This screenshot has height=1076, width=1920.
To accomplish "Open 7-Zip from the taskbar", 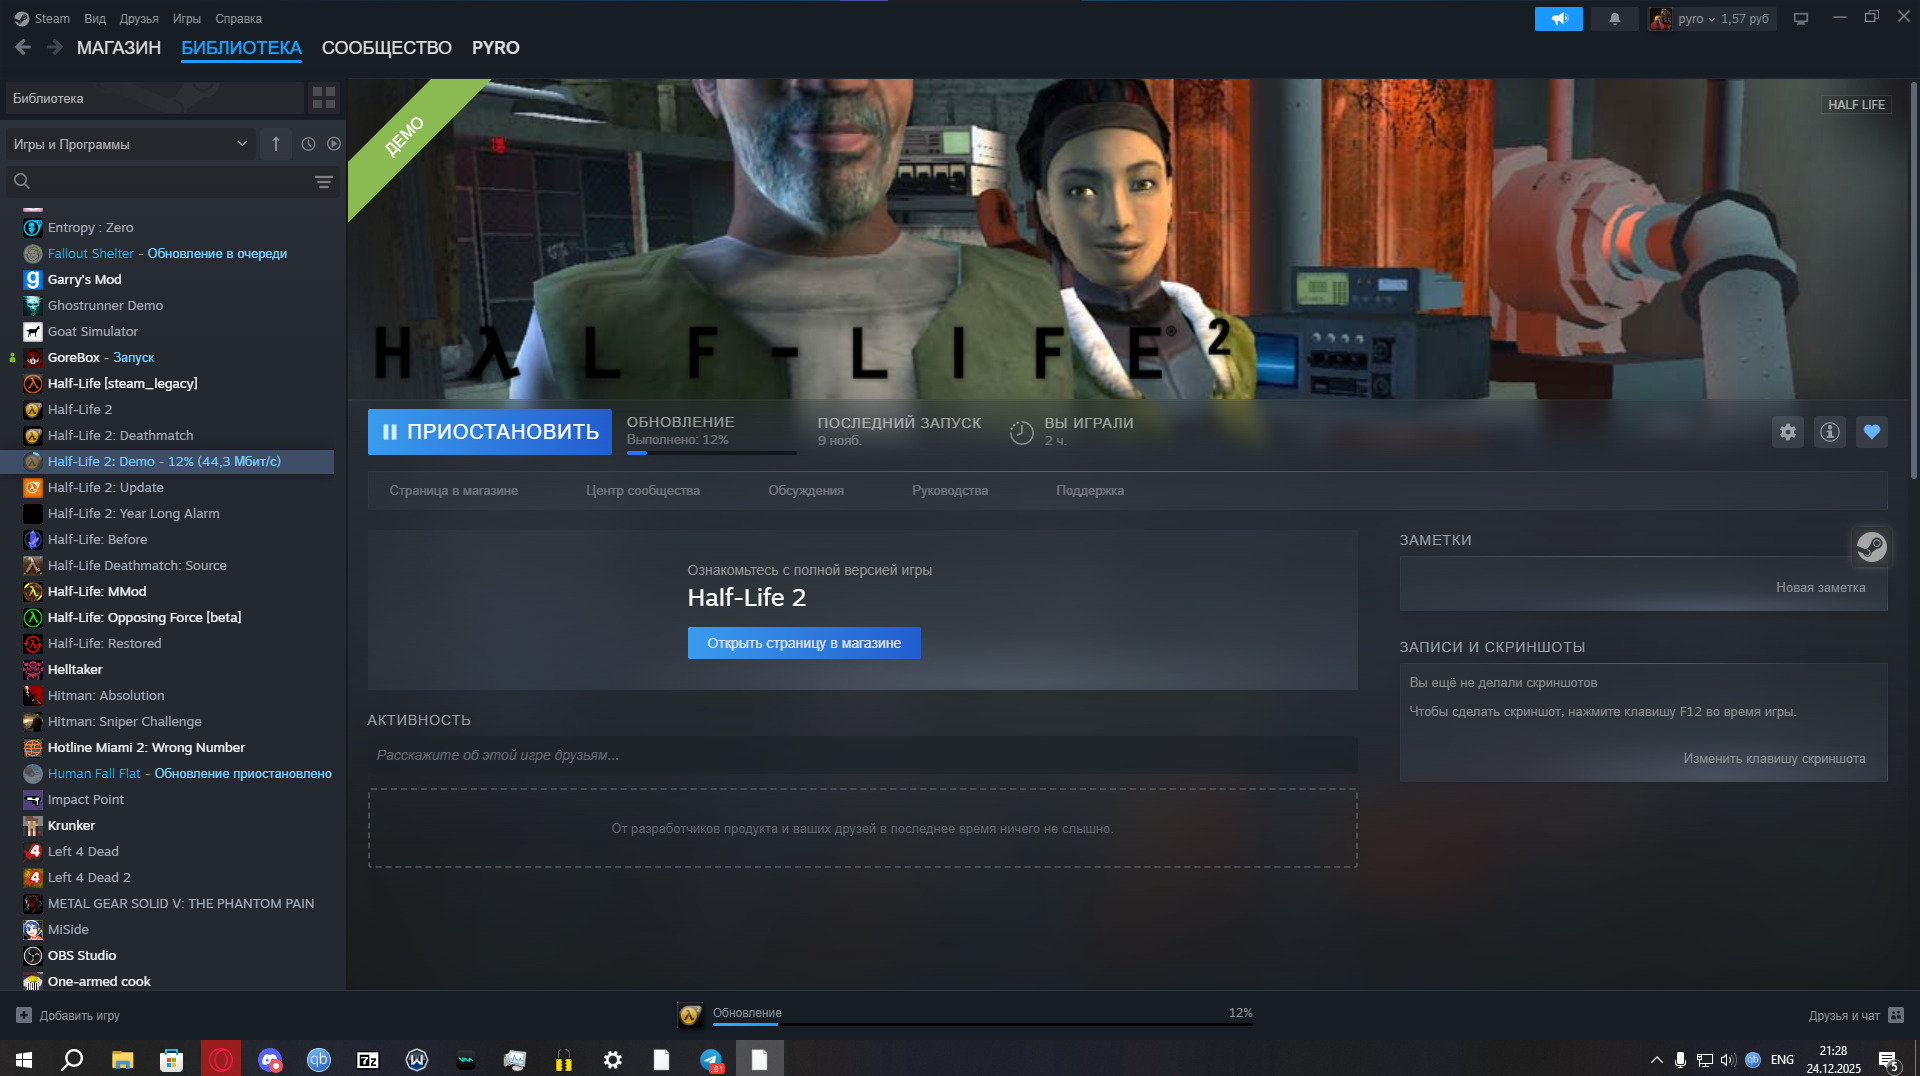I will pos(368,1059).
